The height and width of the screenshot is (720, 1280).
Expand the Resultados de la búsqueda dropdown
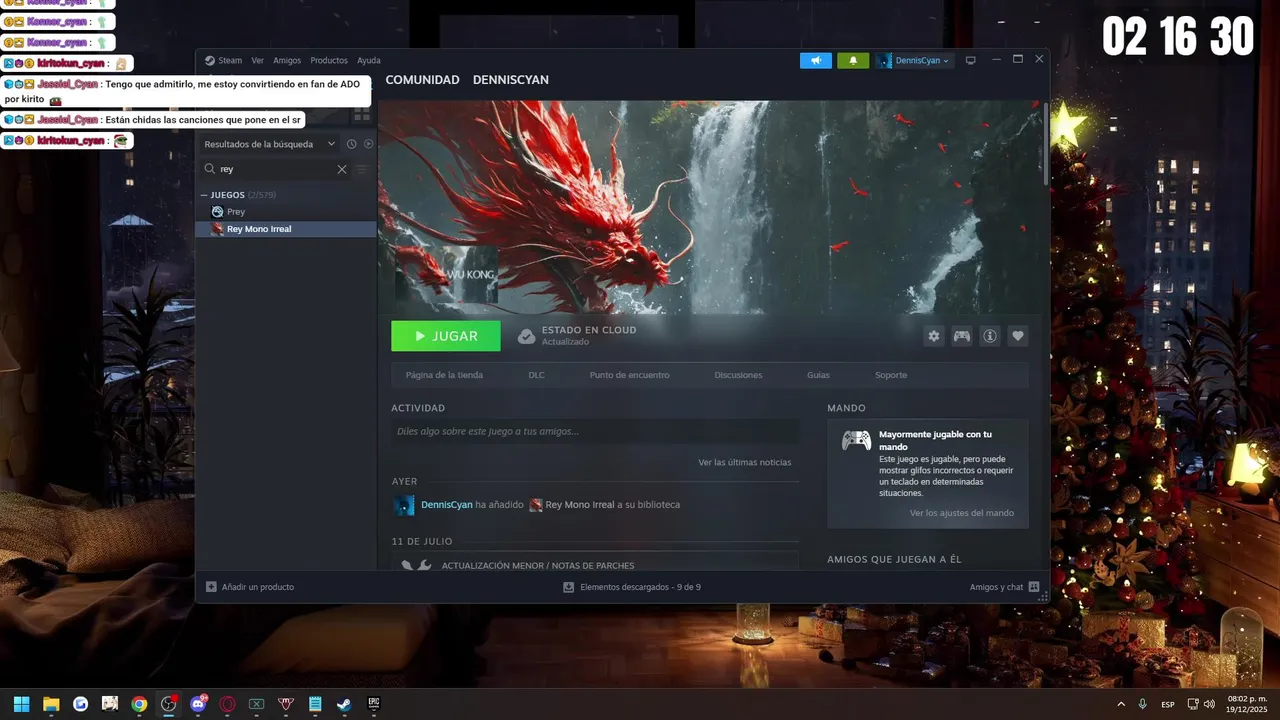pyautogui.click(x=269, y=144)
